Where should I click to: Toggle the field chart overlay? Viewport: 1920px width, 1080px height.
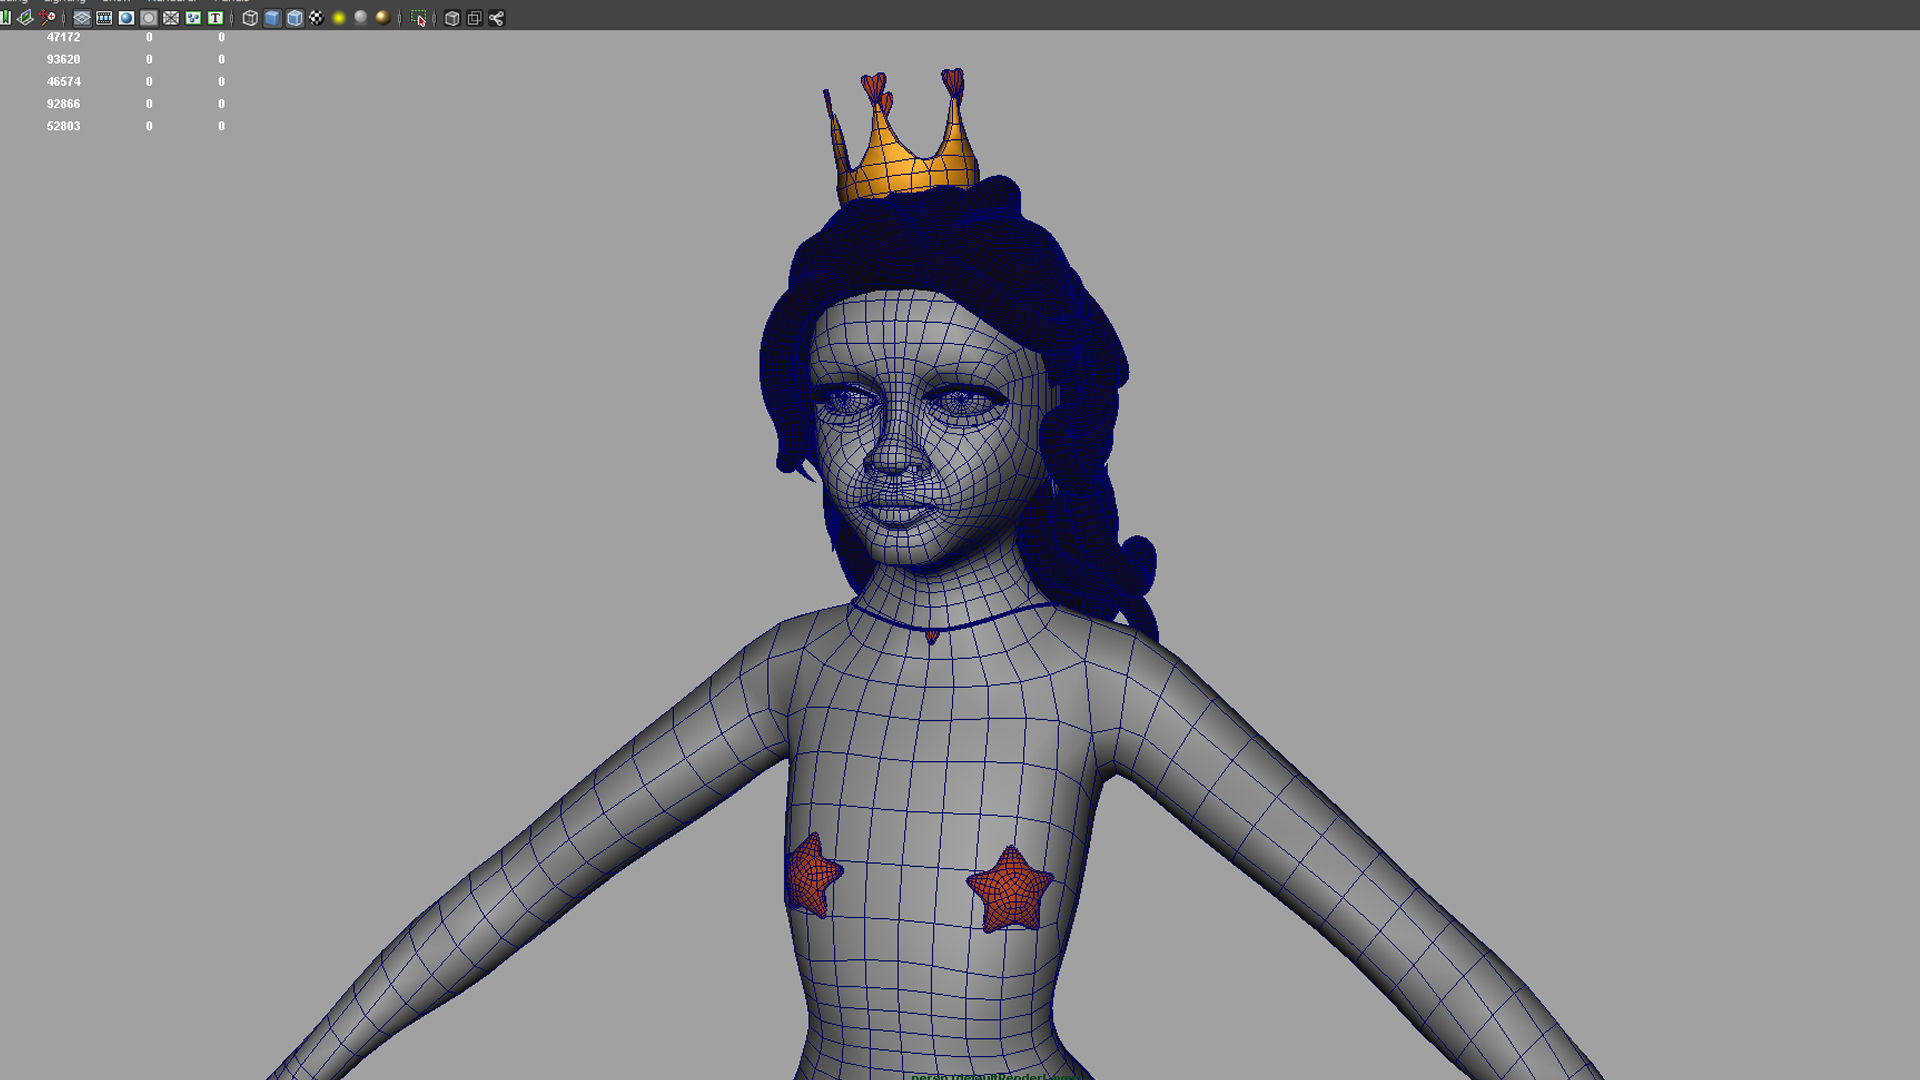[171, 18]
